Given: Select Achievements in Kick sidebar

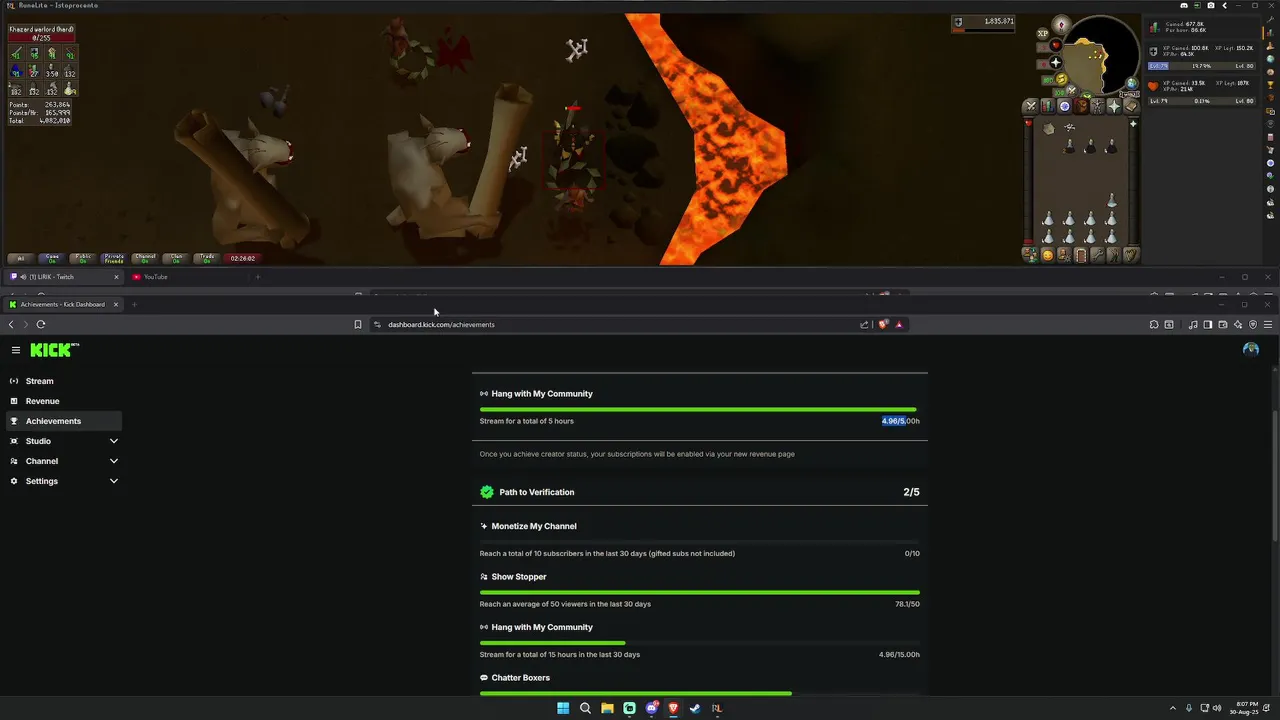Looking at the screenshot, I should tap(64, 421).
